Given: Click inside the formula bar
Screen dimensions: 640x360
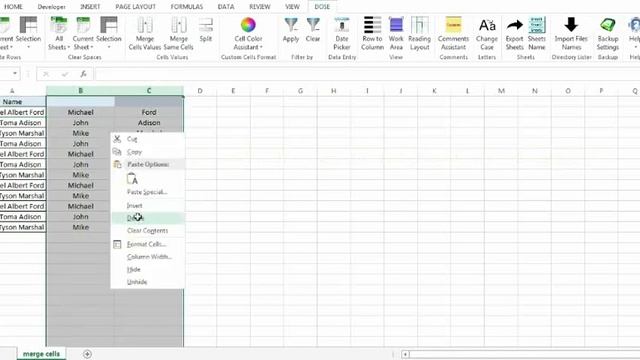Looking at the screenshot, I should click(367, 74).
